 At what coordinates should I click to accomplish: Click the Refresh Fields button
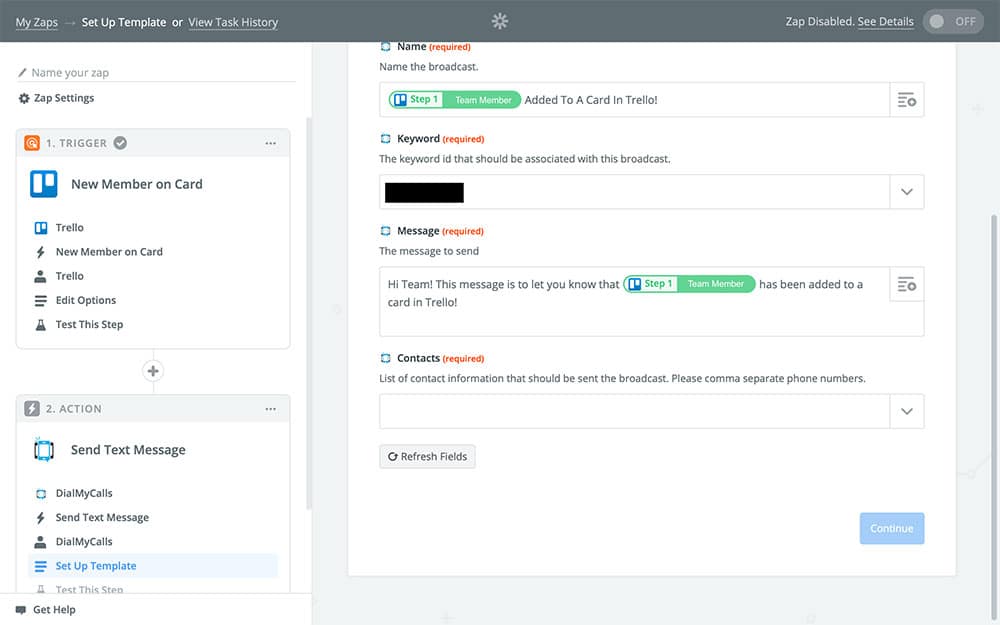(x=427, y=456)
